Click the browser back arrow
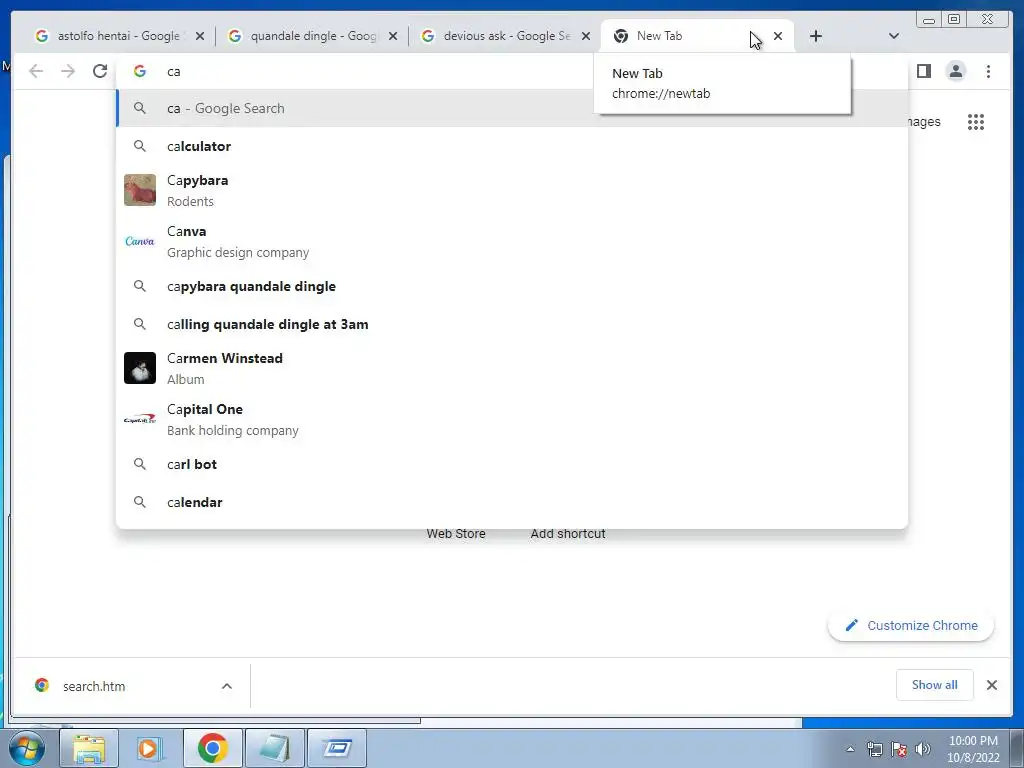 click(36, 71)
